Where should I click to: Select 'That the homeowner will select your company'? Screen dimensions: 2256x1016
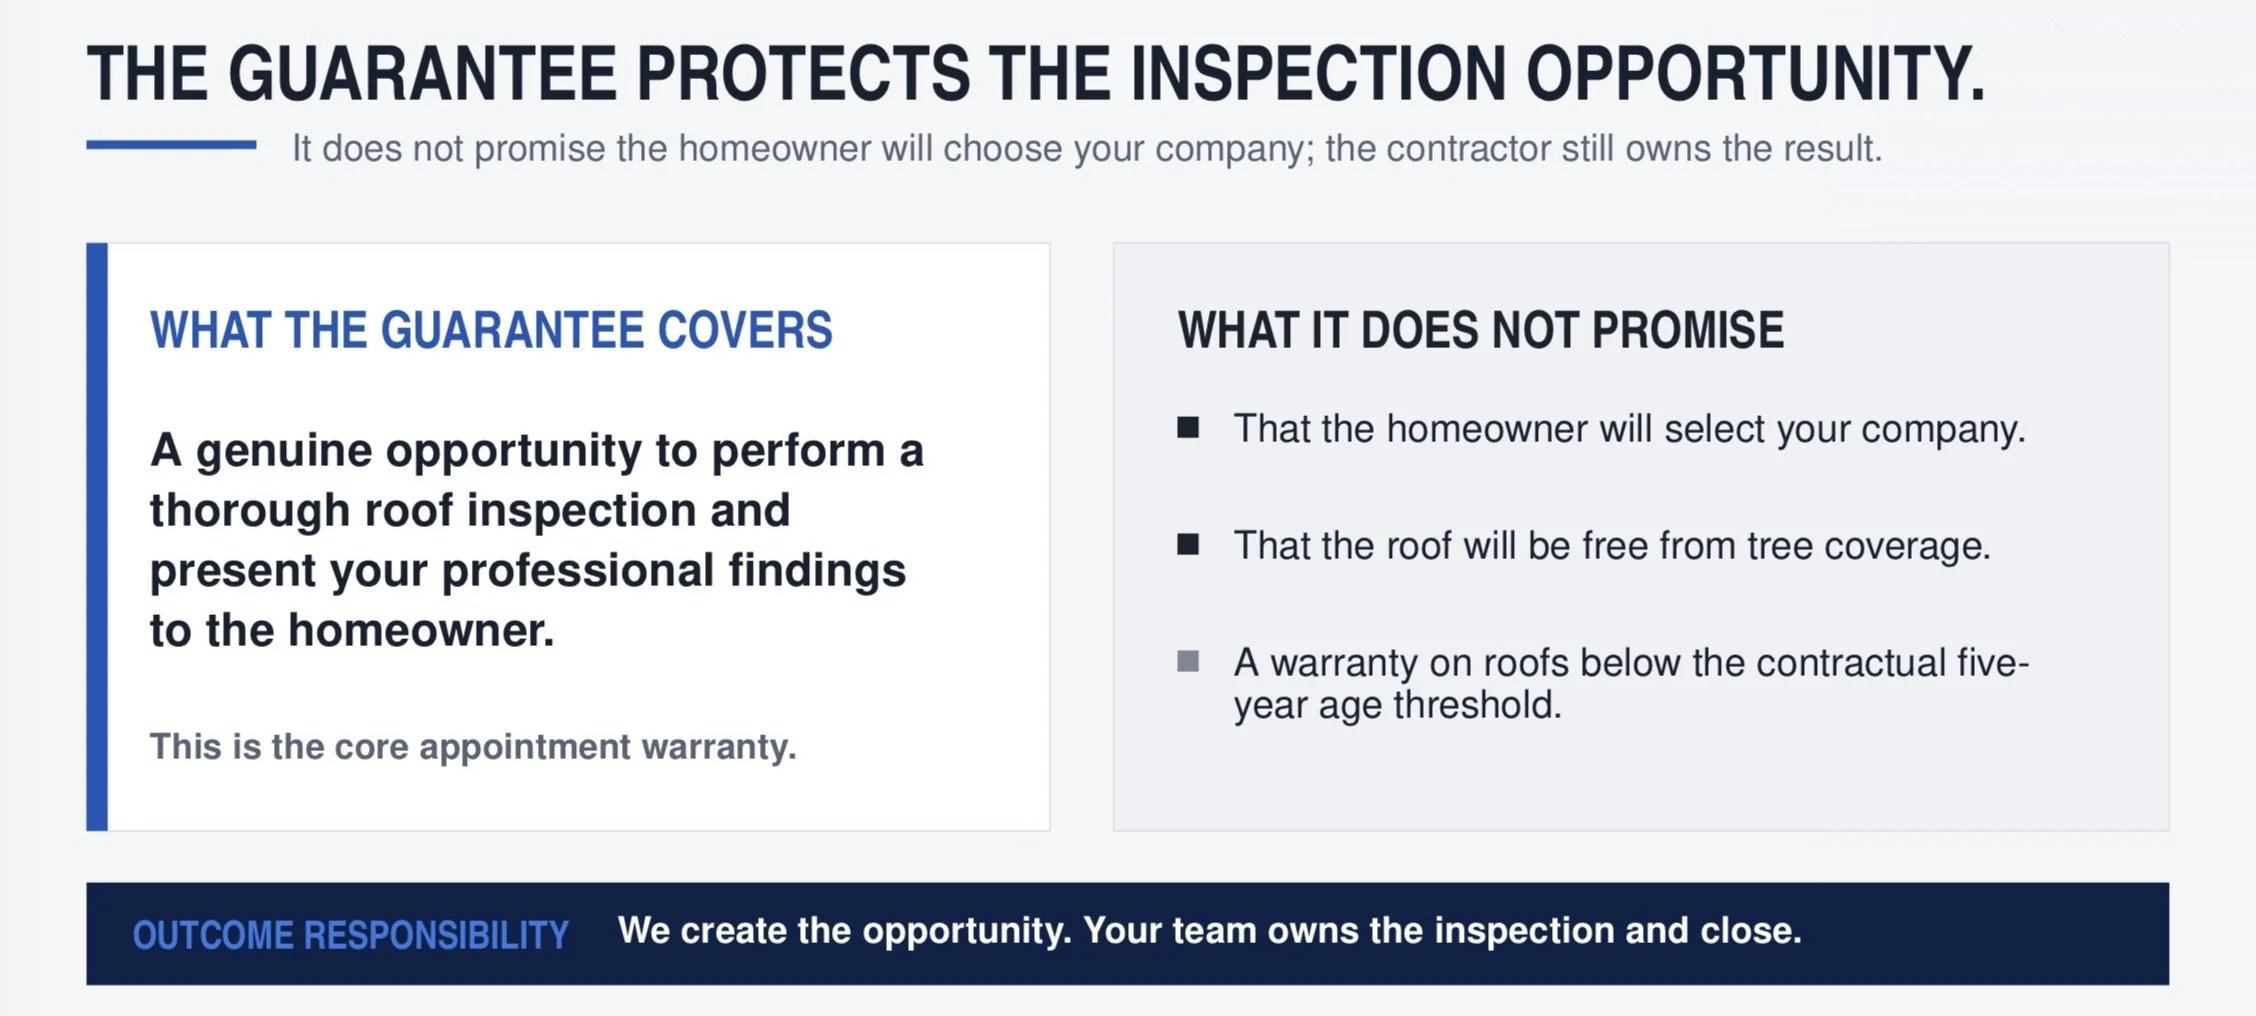click(x=1630, y=429)
